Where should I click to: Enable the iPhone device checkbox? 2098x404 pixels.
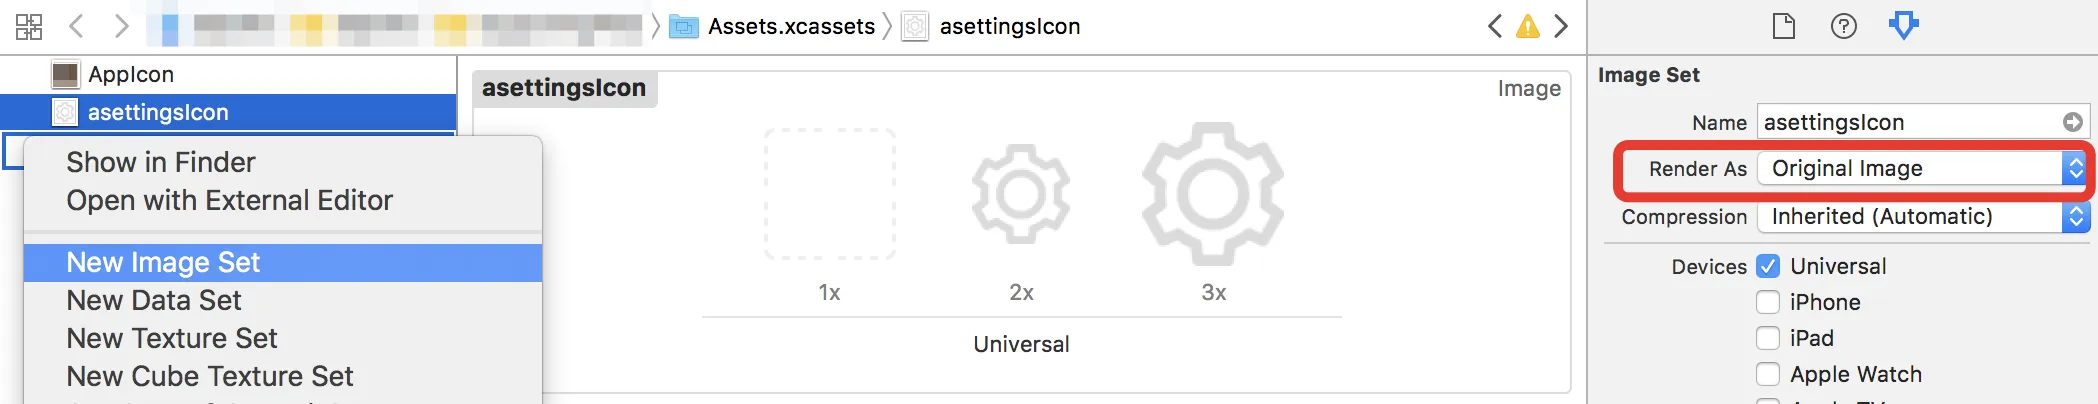pyautogui.click(x=1768, y=302)
